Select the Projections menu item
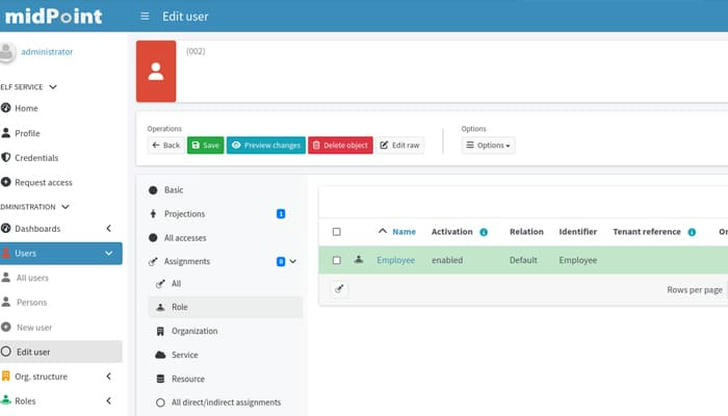This screenshot has height=416, width=728. [x=184, y=214]
